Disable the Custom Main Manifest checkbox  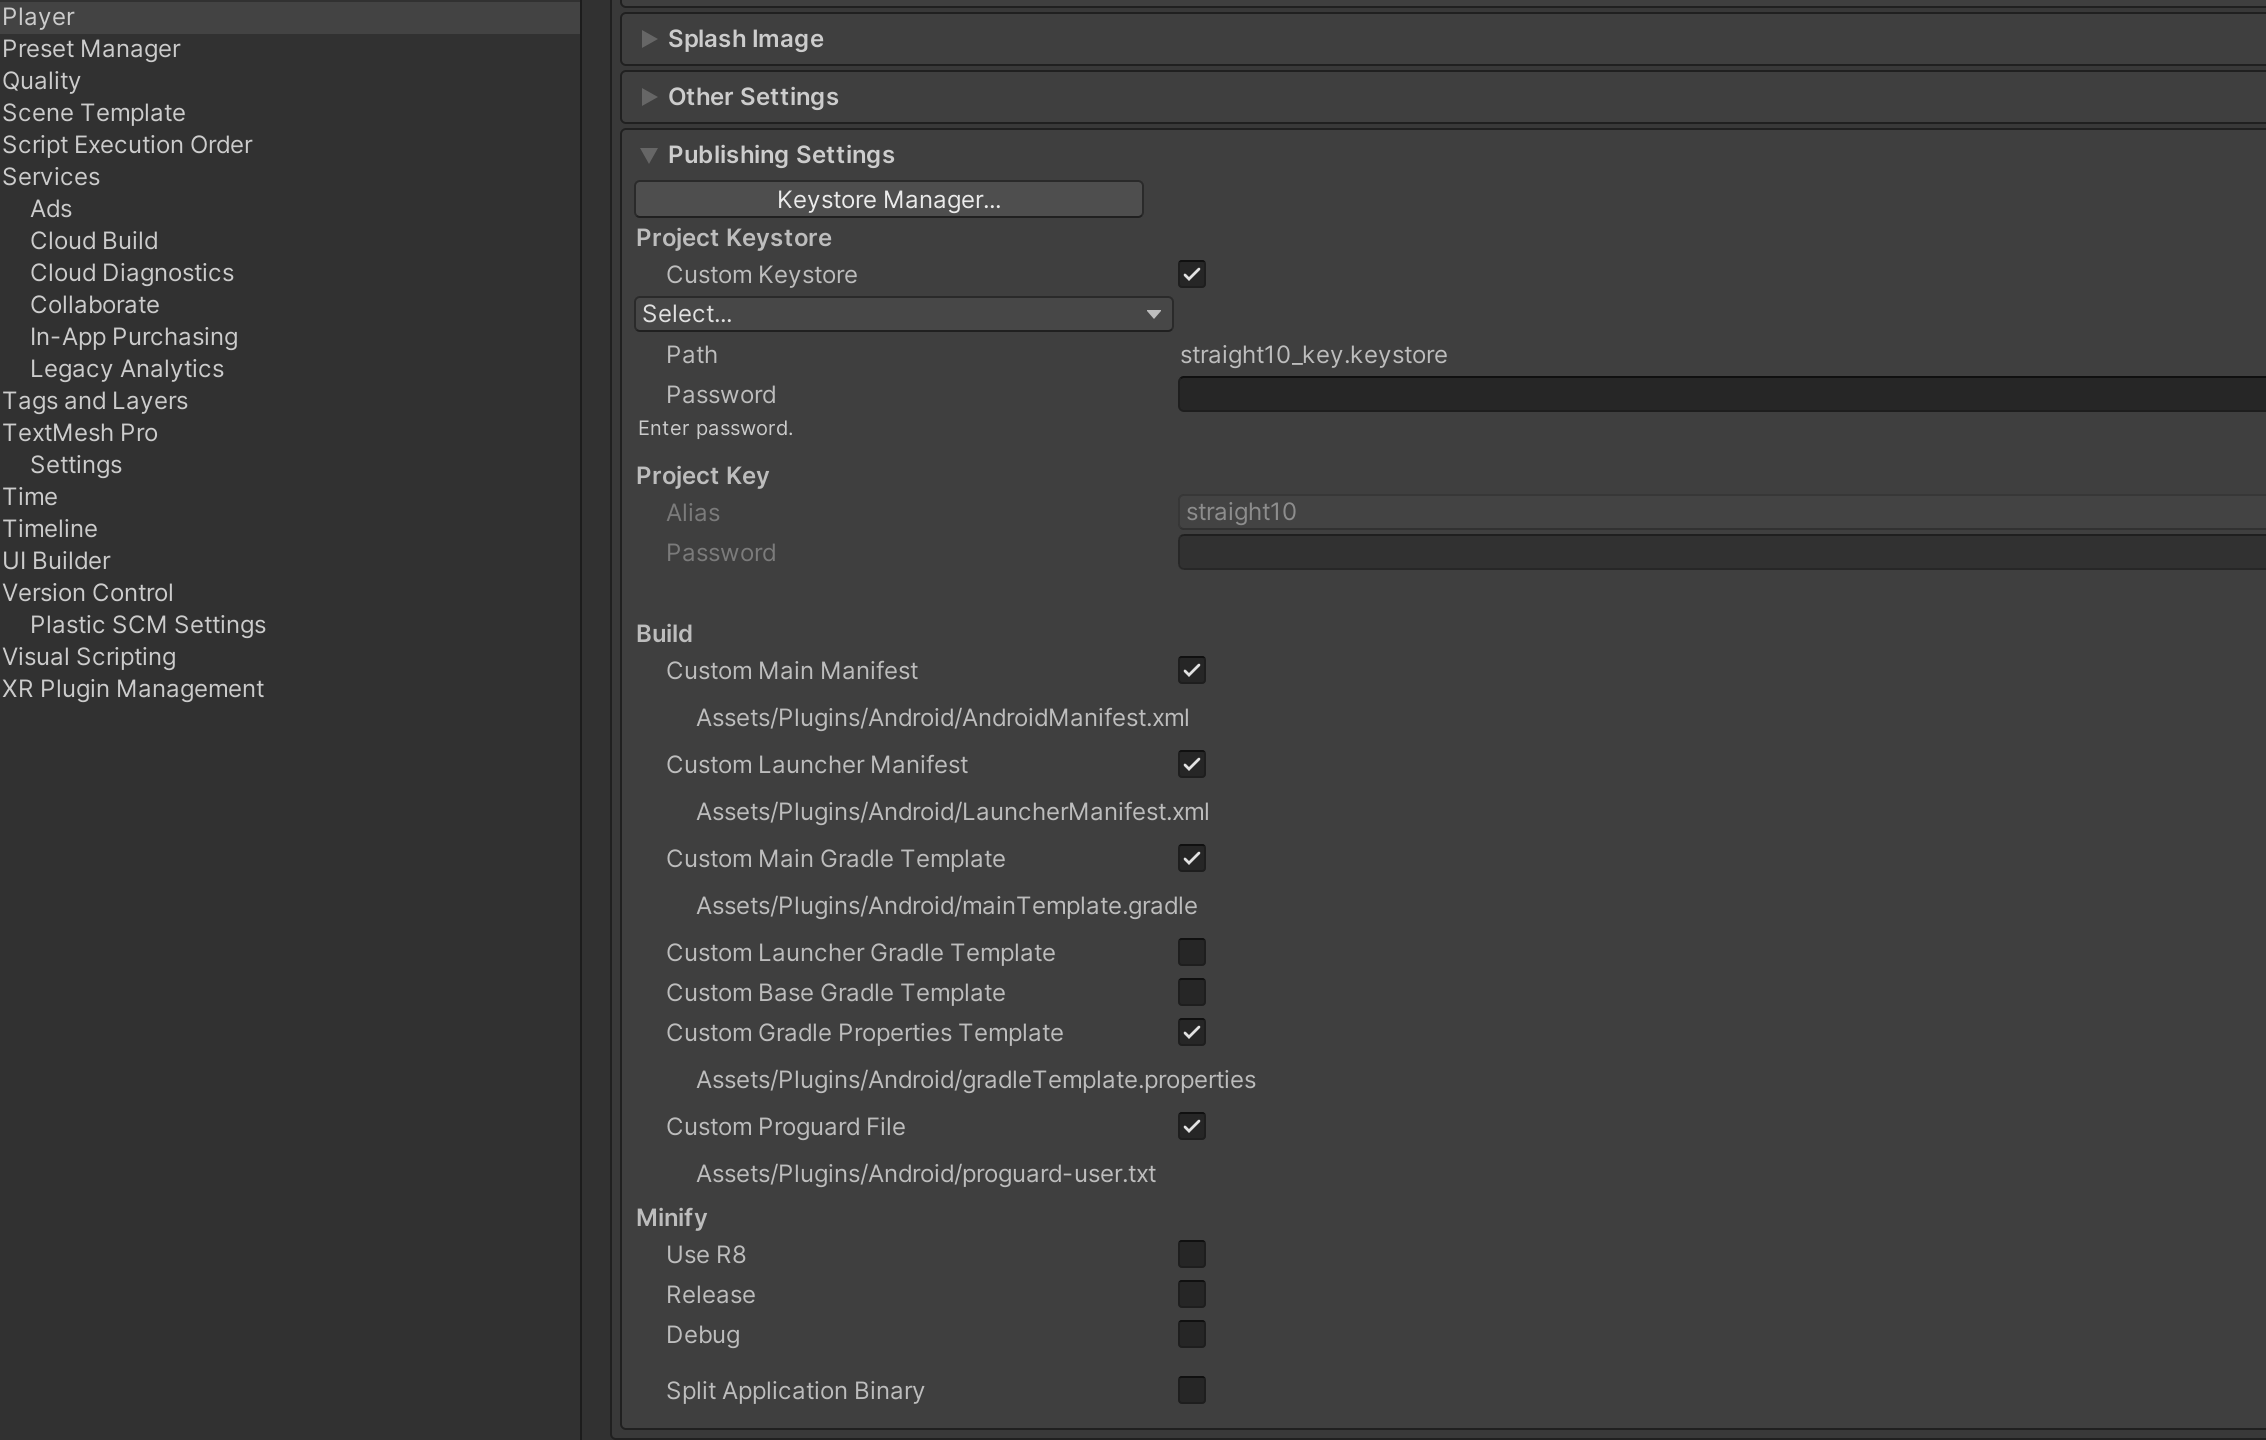click(x=1191, y=670)
